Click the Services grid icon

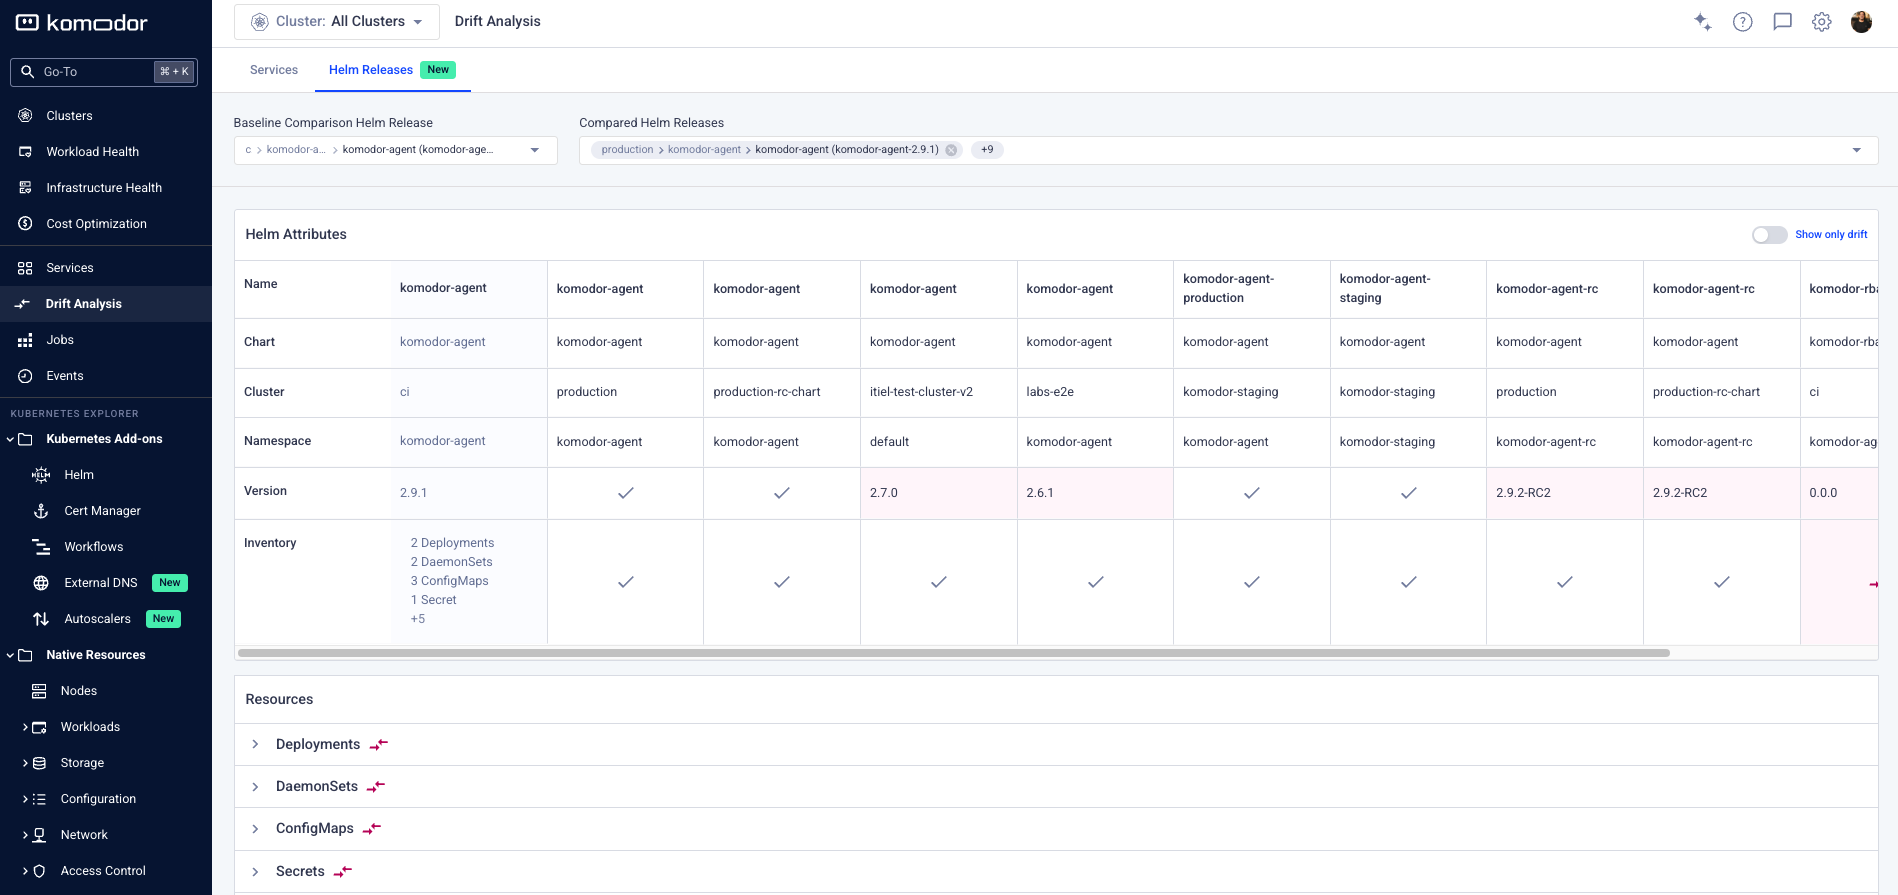26,268
